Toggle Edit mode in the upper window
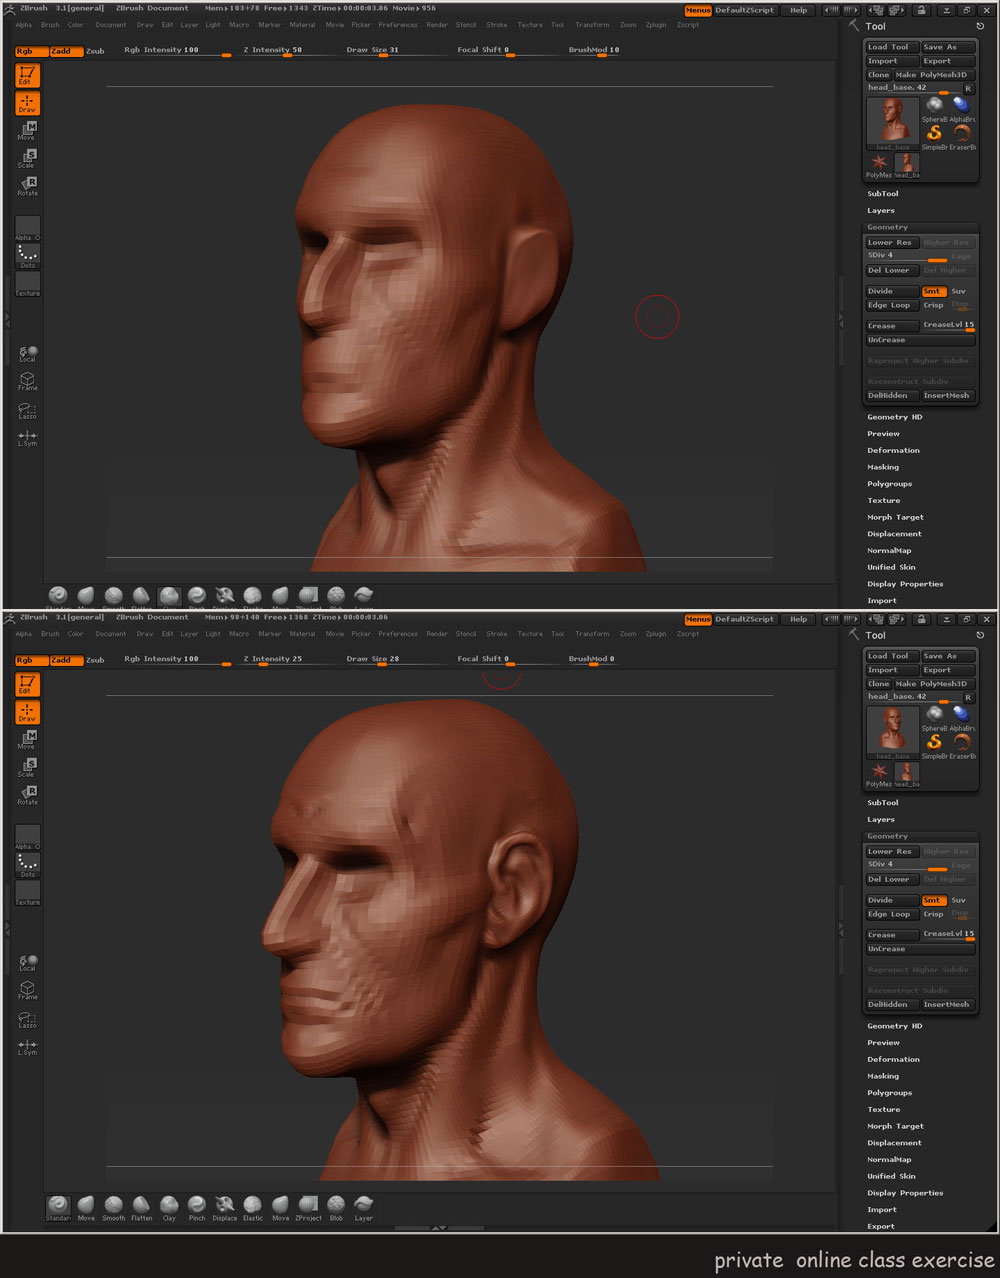 (x=27, y=75)
